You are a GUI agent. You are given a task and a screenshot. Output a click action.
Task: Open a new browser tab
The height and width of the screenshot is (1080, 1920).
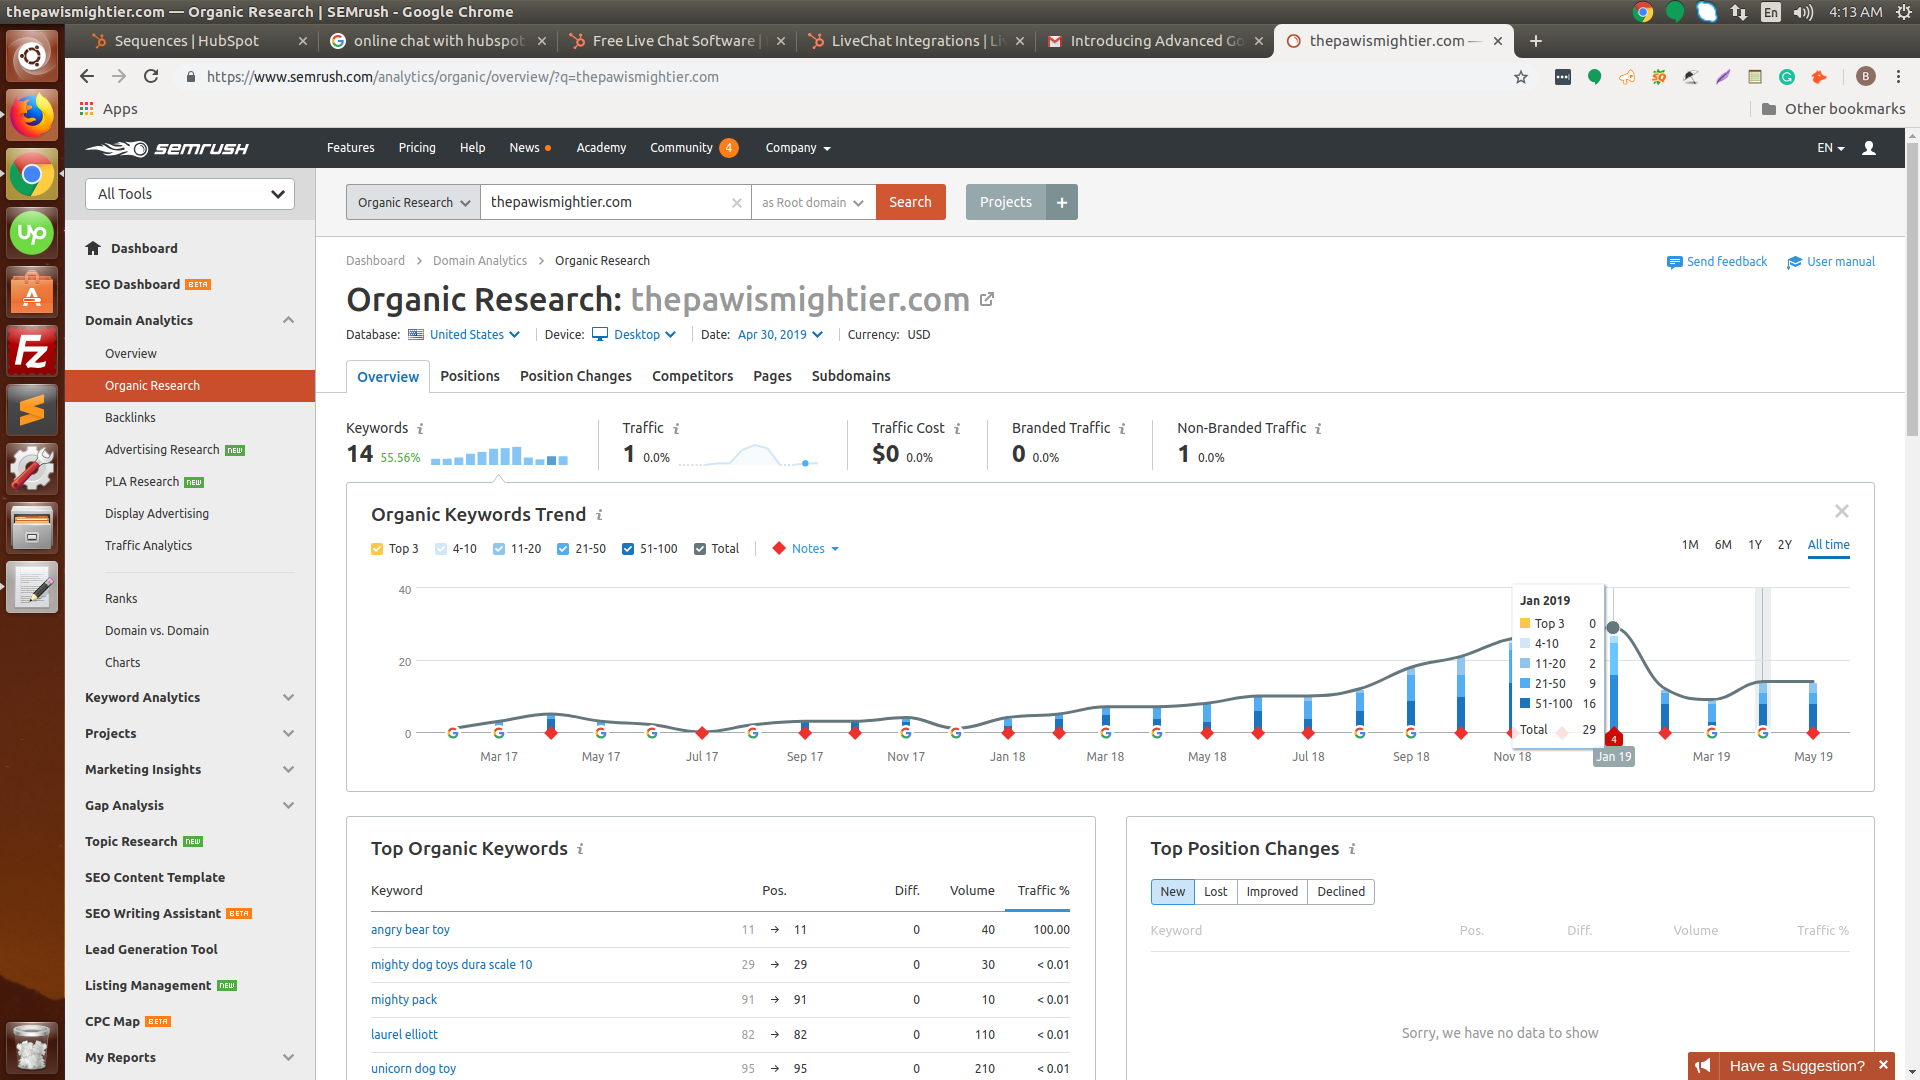(x=1536, y=41)
